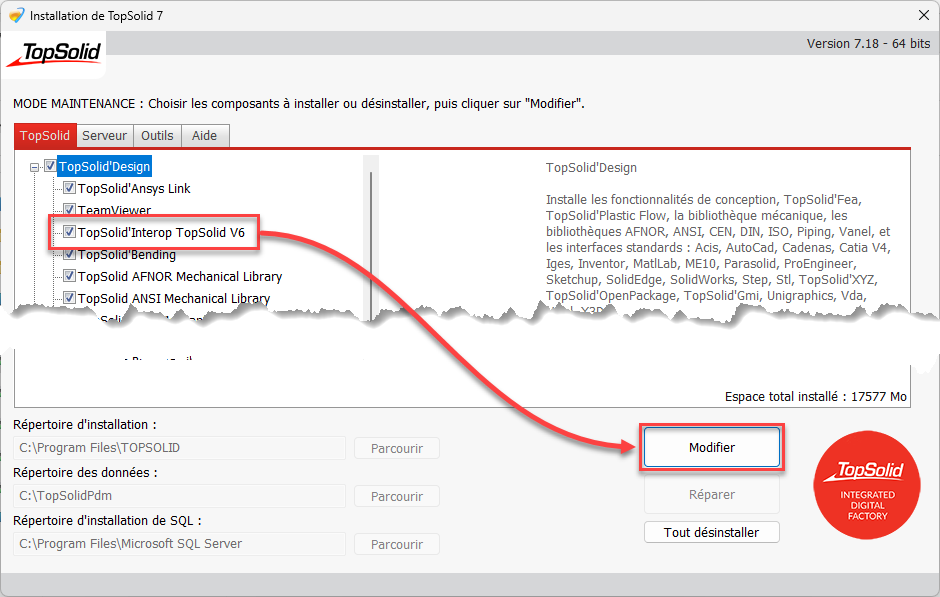The image size is (940, 597).
Task: Click the 'Répertoire d'installation :' label
Action: 85,424
